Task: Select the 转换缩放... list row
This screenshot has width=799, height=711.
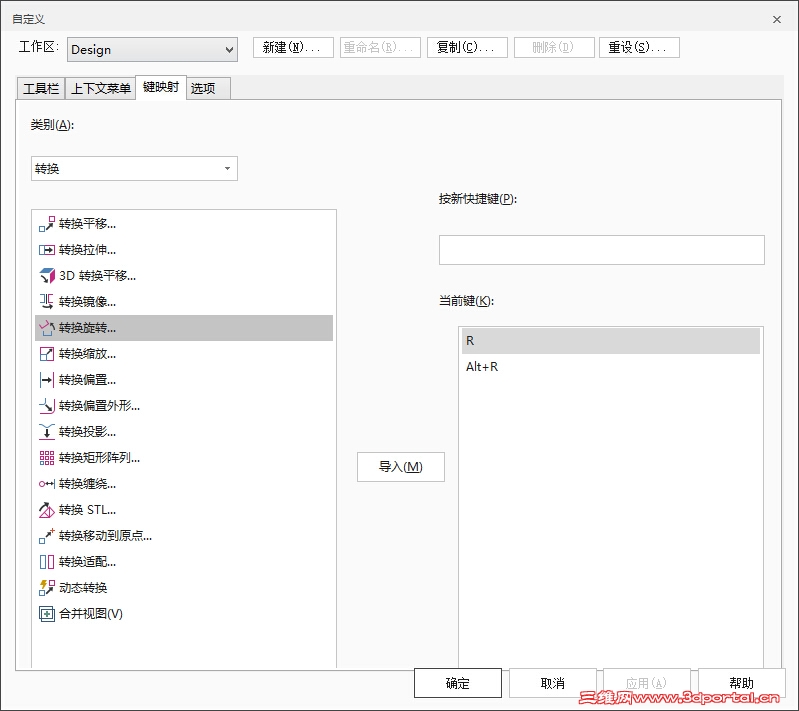Action: [184, 354]
